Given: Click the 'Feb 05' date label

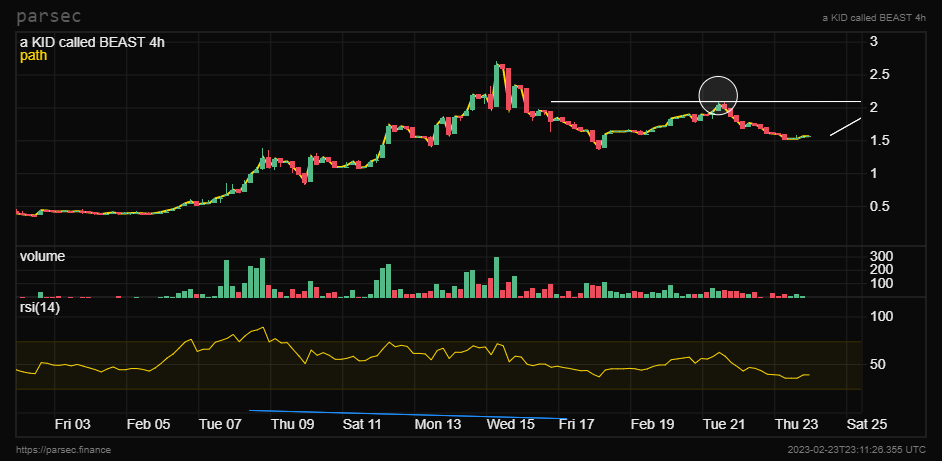Looking at the screenshot, I should click(x=148, y=424).
